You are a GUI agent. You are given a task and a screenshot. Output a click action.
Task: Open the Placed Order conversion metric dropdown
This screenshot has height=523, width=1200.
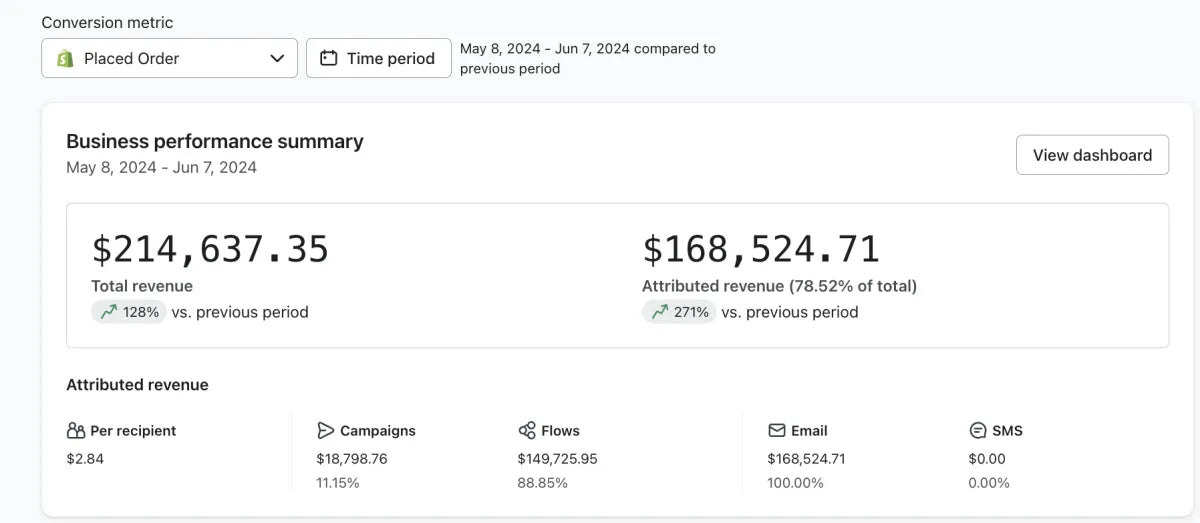point(169,58)
